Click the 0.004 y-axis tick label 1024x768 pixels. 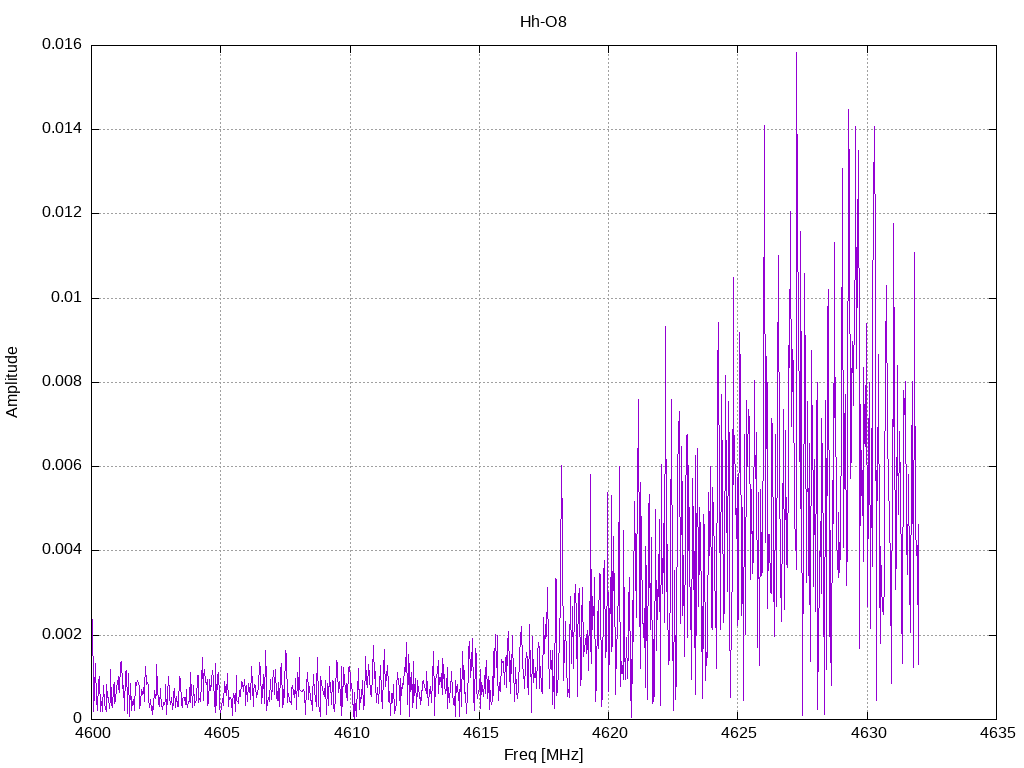click(61, 550)
